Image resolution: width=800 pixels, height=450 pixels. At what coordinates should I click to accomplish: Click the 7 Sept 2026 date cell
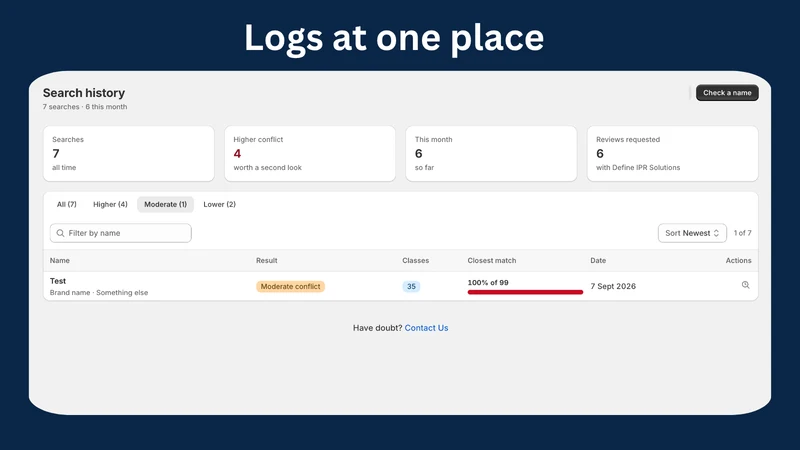[613, 286]
